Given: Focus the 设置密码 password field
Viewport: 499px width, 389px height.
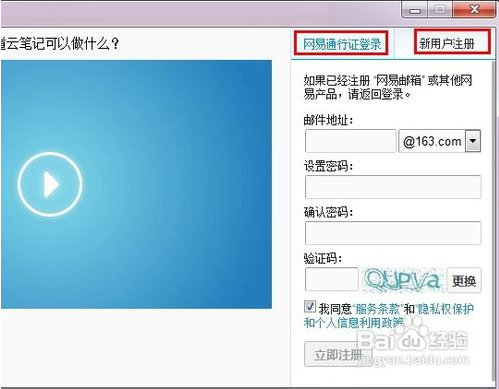Looking at the screenshot, I should tap(393, 187).
